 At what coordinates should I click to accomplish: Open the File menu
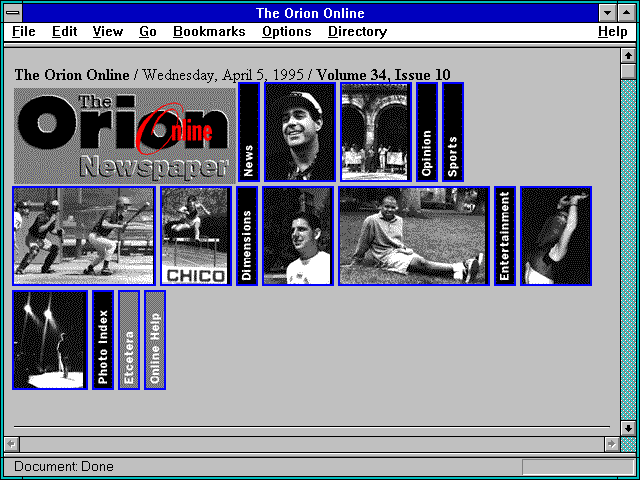click(24, 32)
